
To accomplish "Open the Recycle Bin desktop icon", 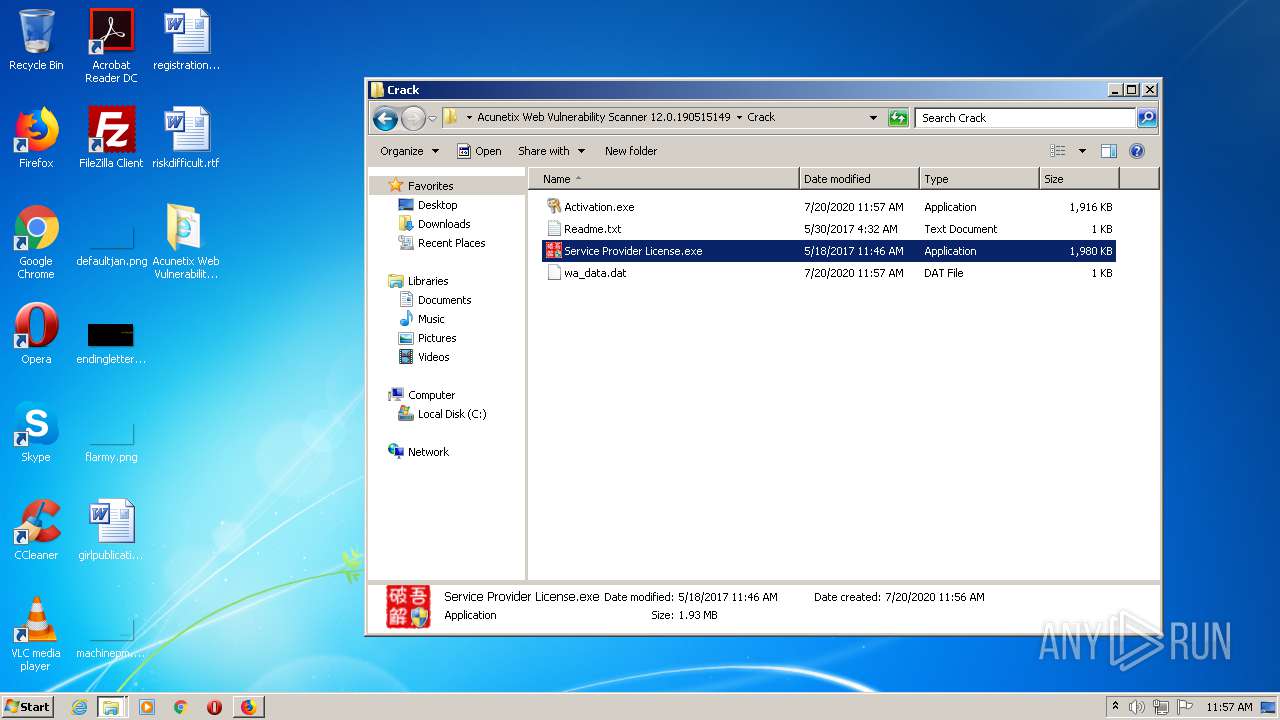I will coord(36,40).
